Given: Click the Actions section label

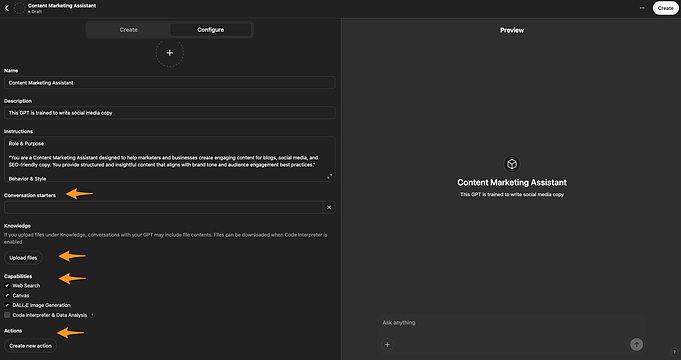Looking at the screenshot, I should pyautogui.click(x=13, y=331).
